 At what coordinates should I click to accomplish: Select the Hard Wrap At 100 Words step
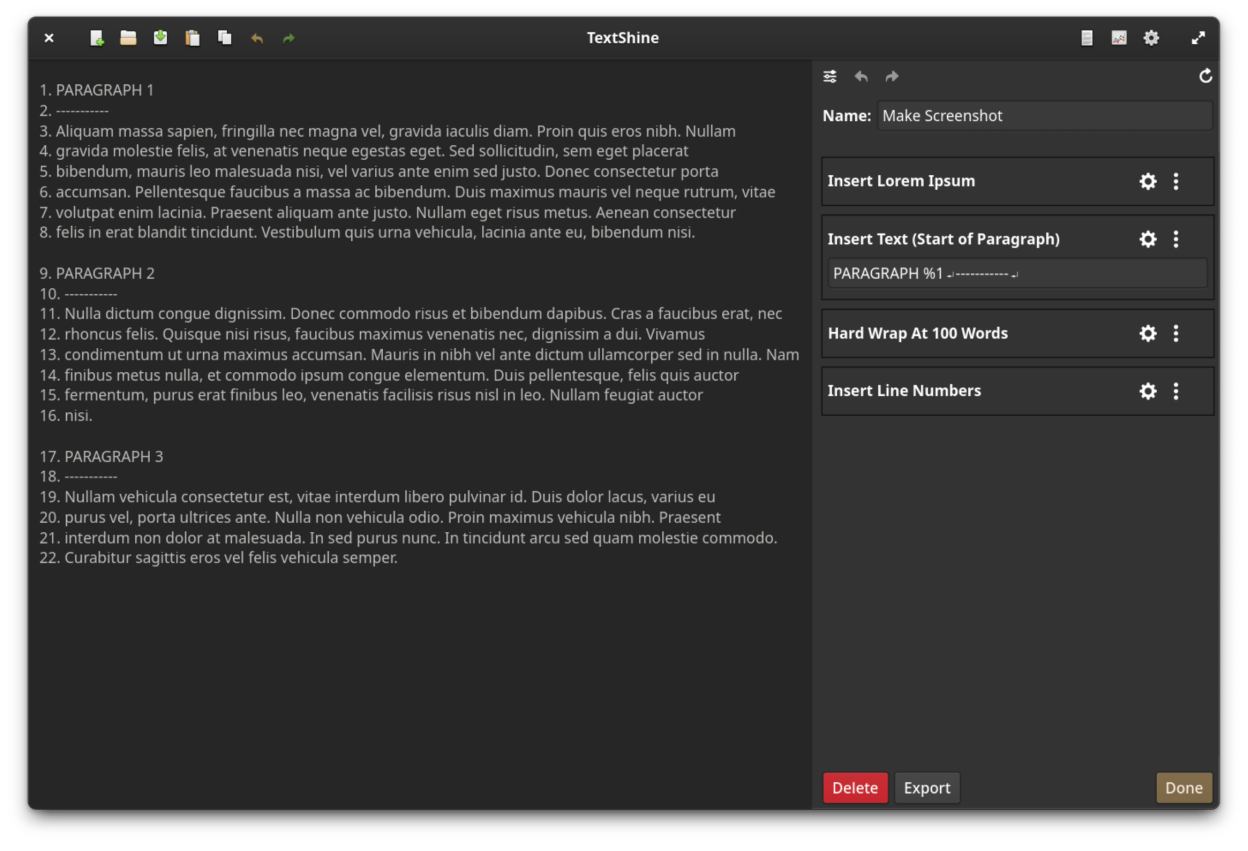coord(1018,333)
